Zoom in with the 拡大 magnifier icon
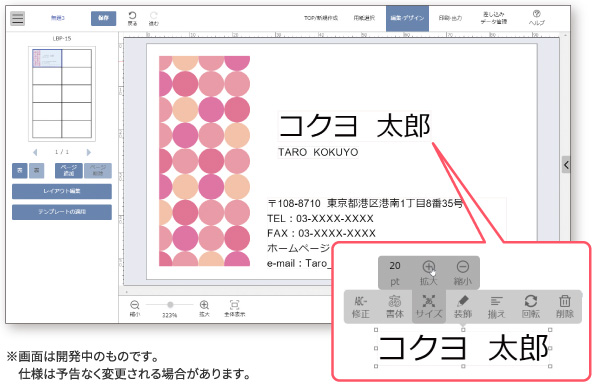596x386 pixels. pyautogui.click(x=204, y=308)
